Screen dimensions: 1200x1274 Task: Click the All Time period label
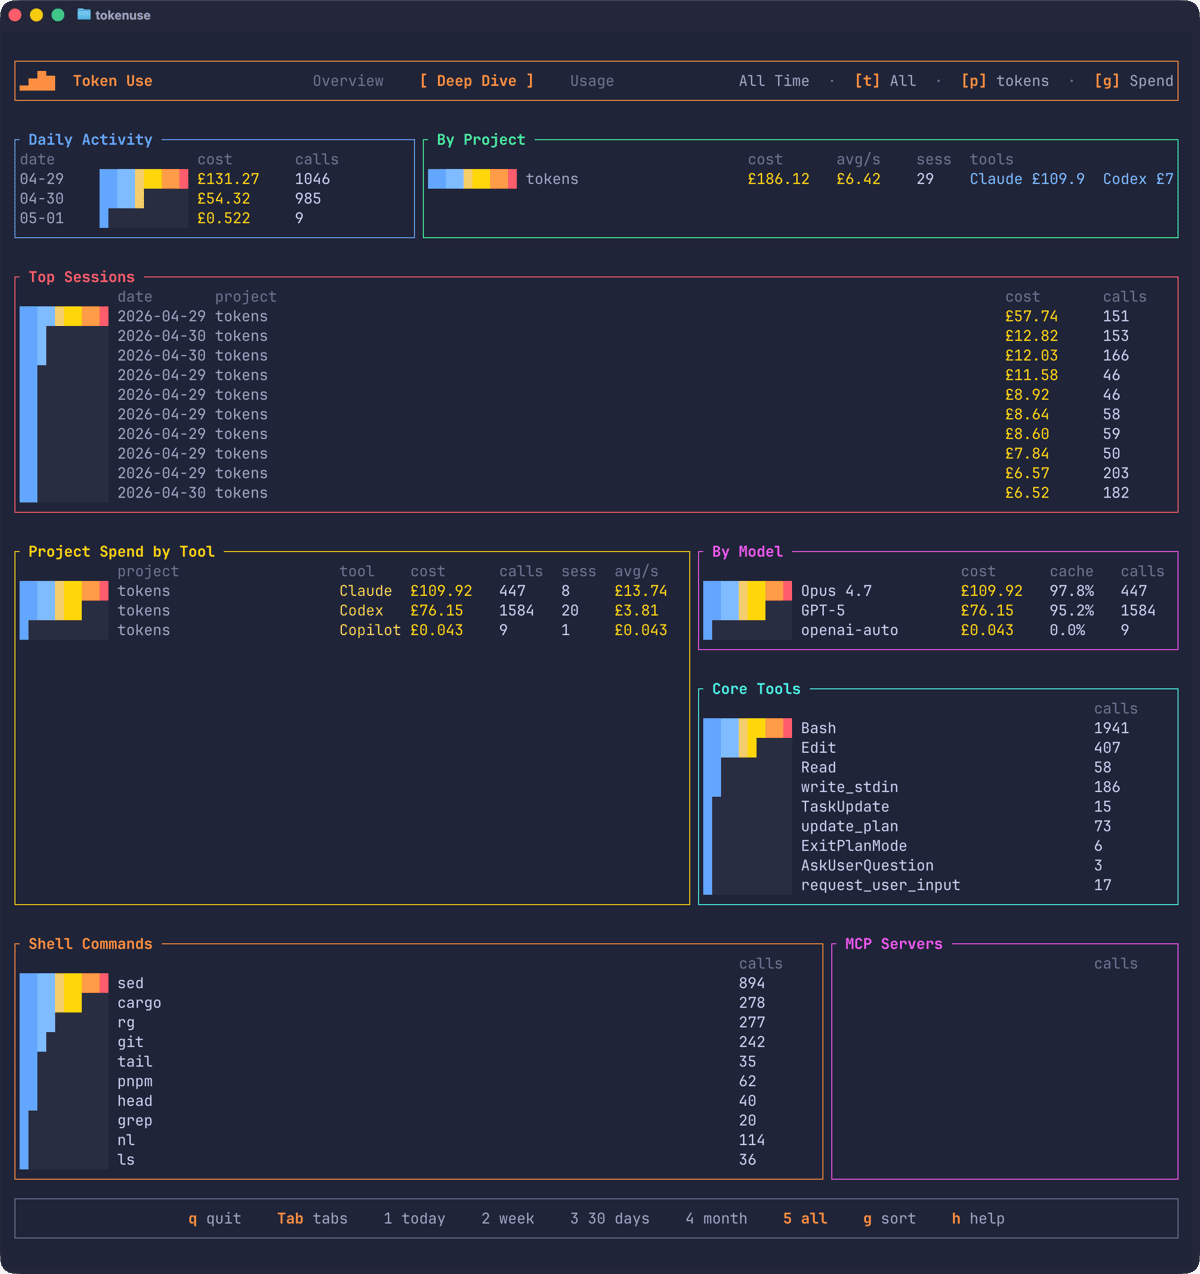[774, 81]
